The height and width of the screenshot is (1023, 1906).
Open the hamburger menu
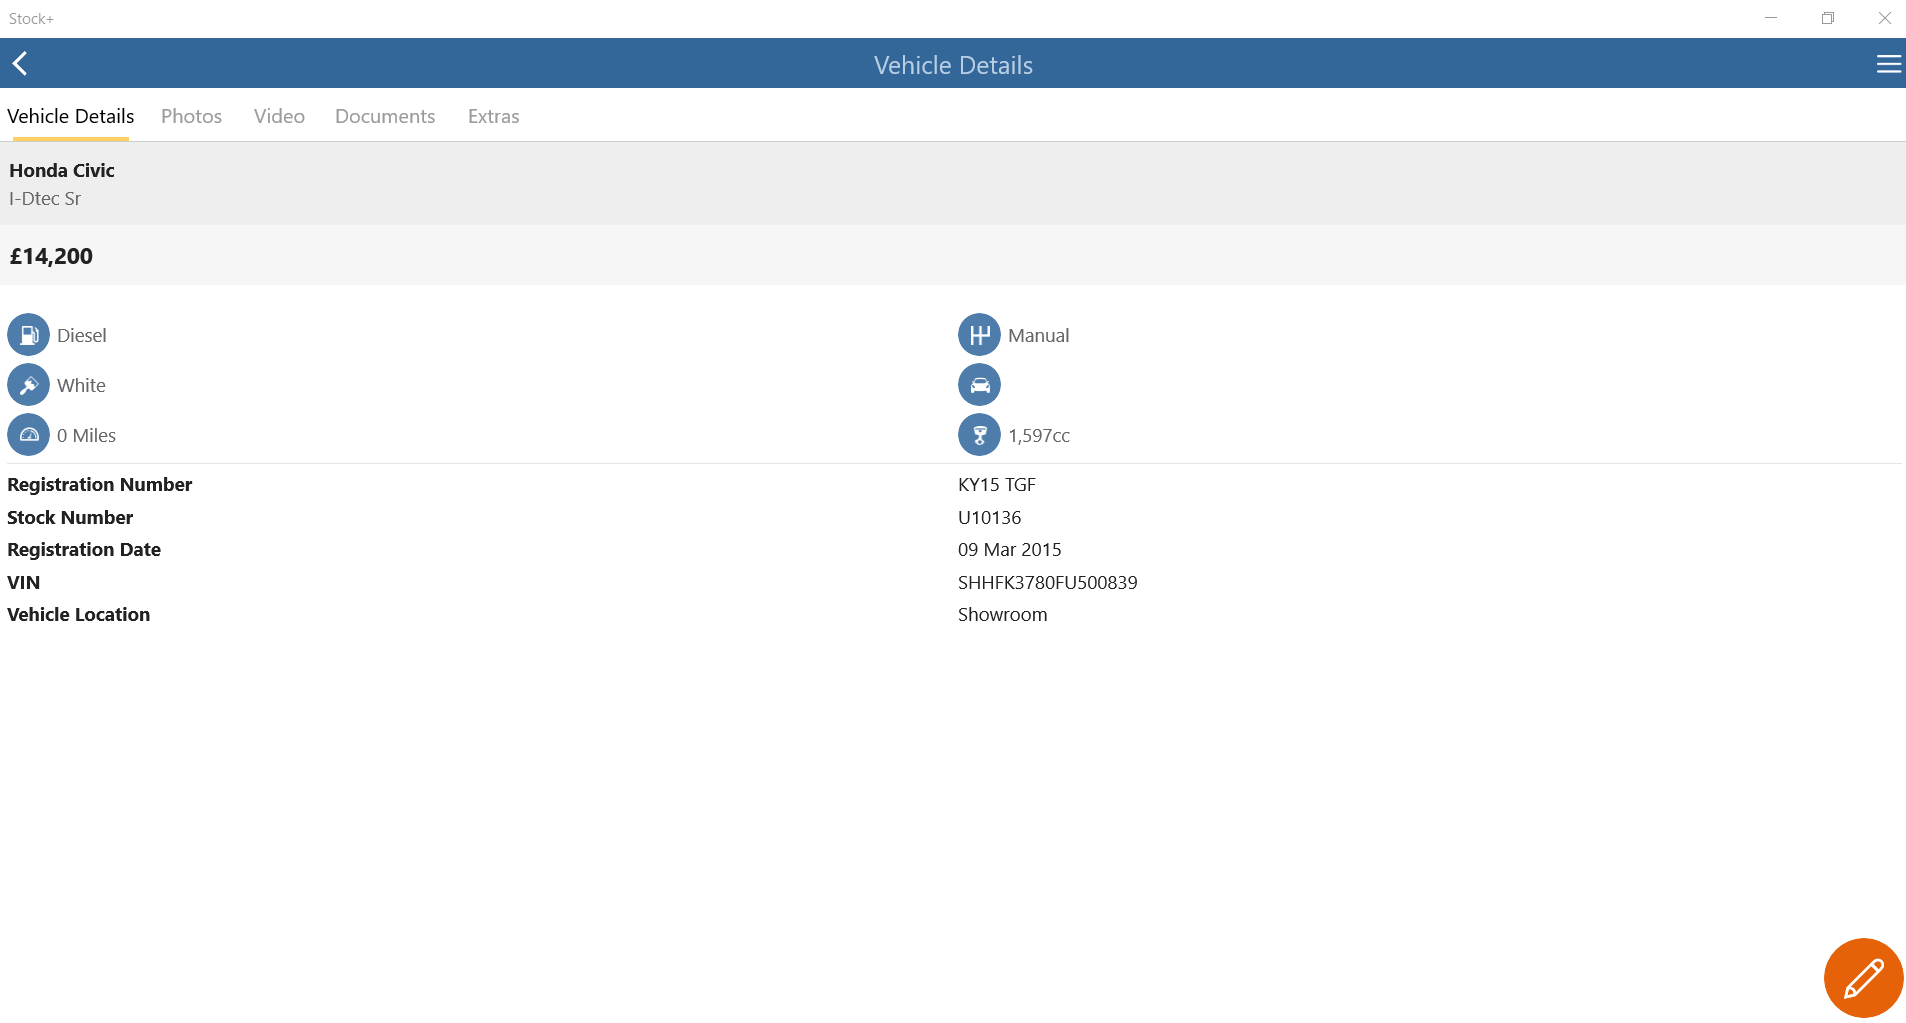pos(1888,64)
